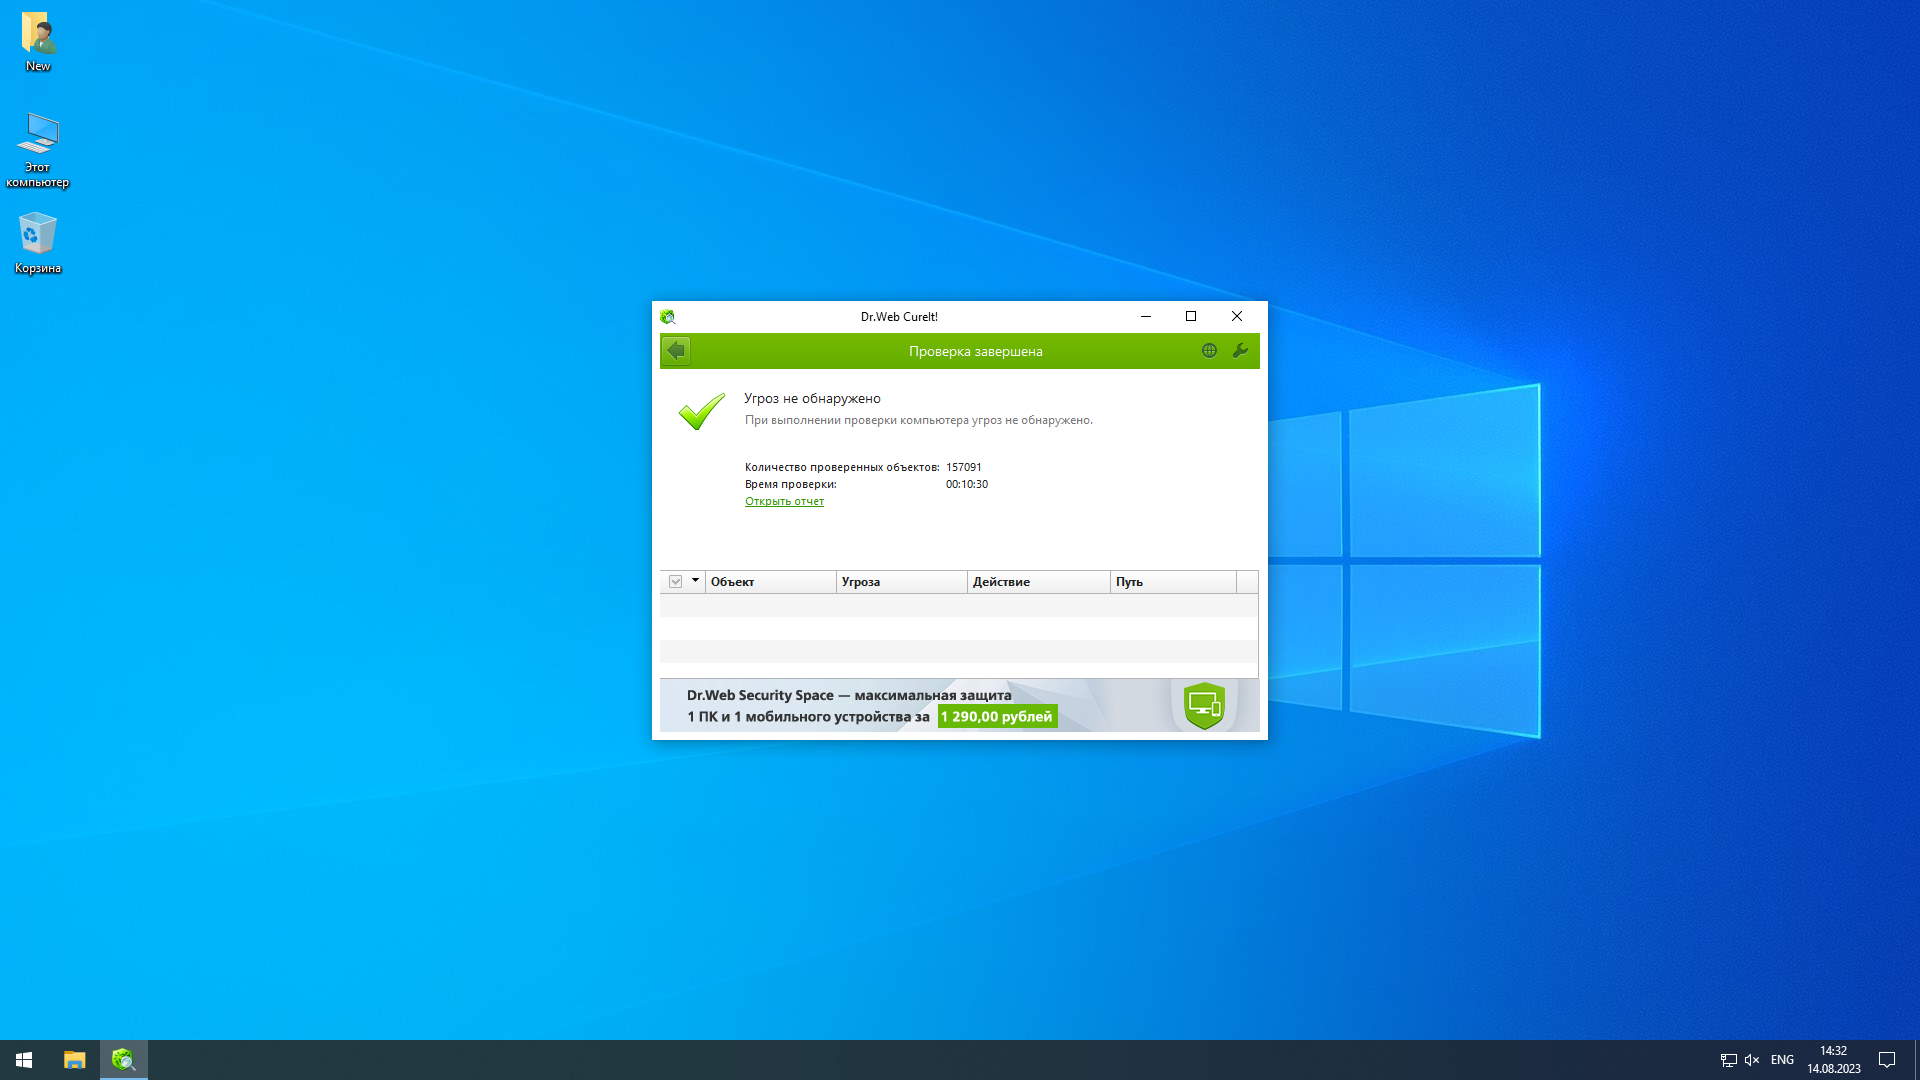1920x1080 pixels.
Task: Open Dr.Web CureIt! in the taskbar
Action: point(124,1060)
